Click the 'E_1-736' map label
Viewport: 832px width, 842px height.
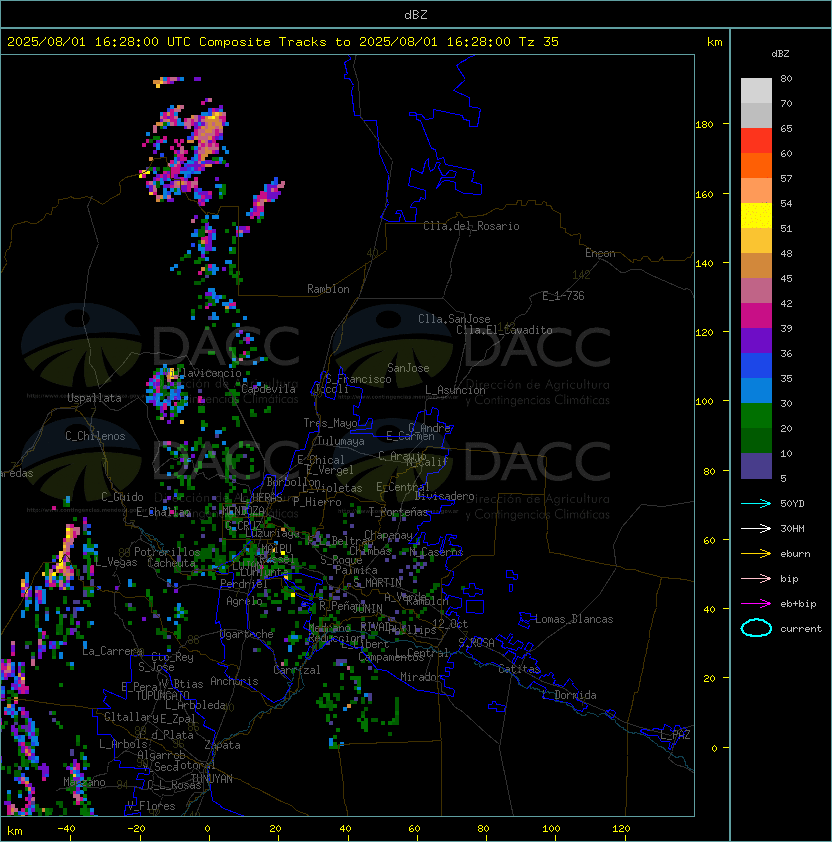[x=563, y=296]
